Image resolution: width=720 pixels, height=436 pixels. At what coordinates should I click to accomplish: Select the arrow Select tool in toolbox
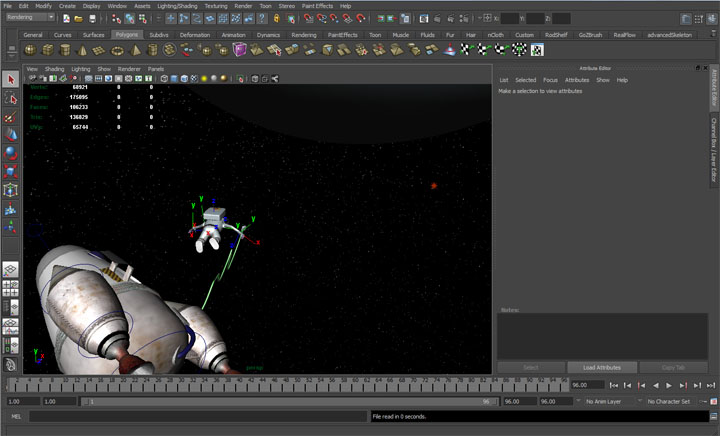(11, 79)
